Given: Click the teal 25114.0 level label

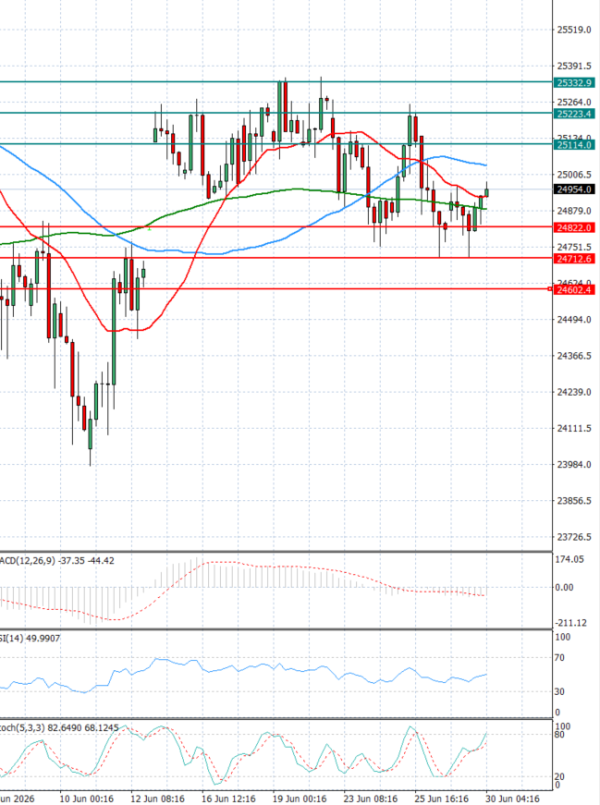Looking at the screenshot, I should pyautogui.click(x=574, y=145).
